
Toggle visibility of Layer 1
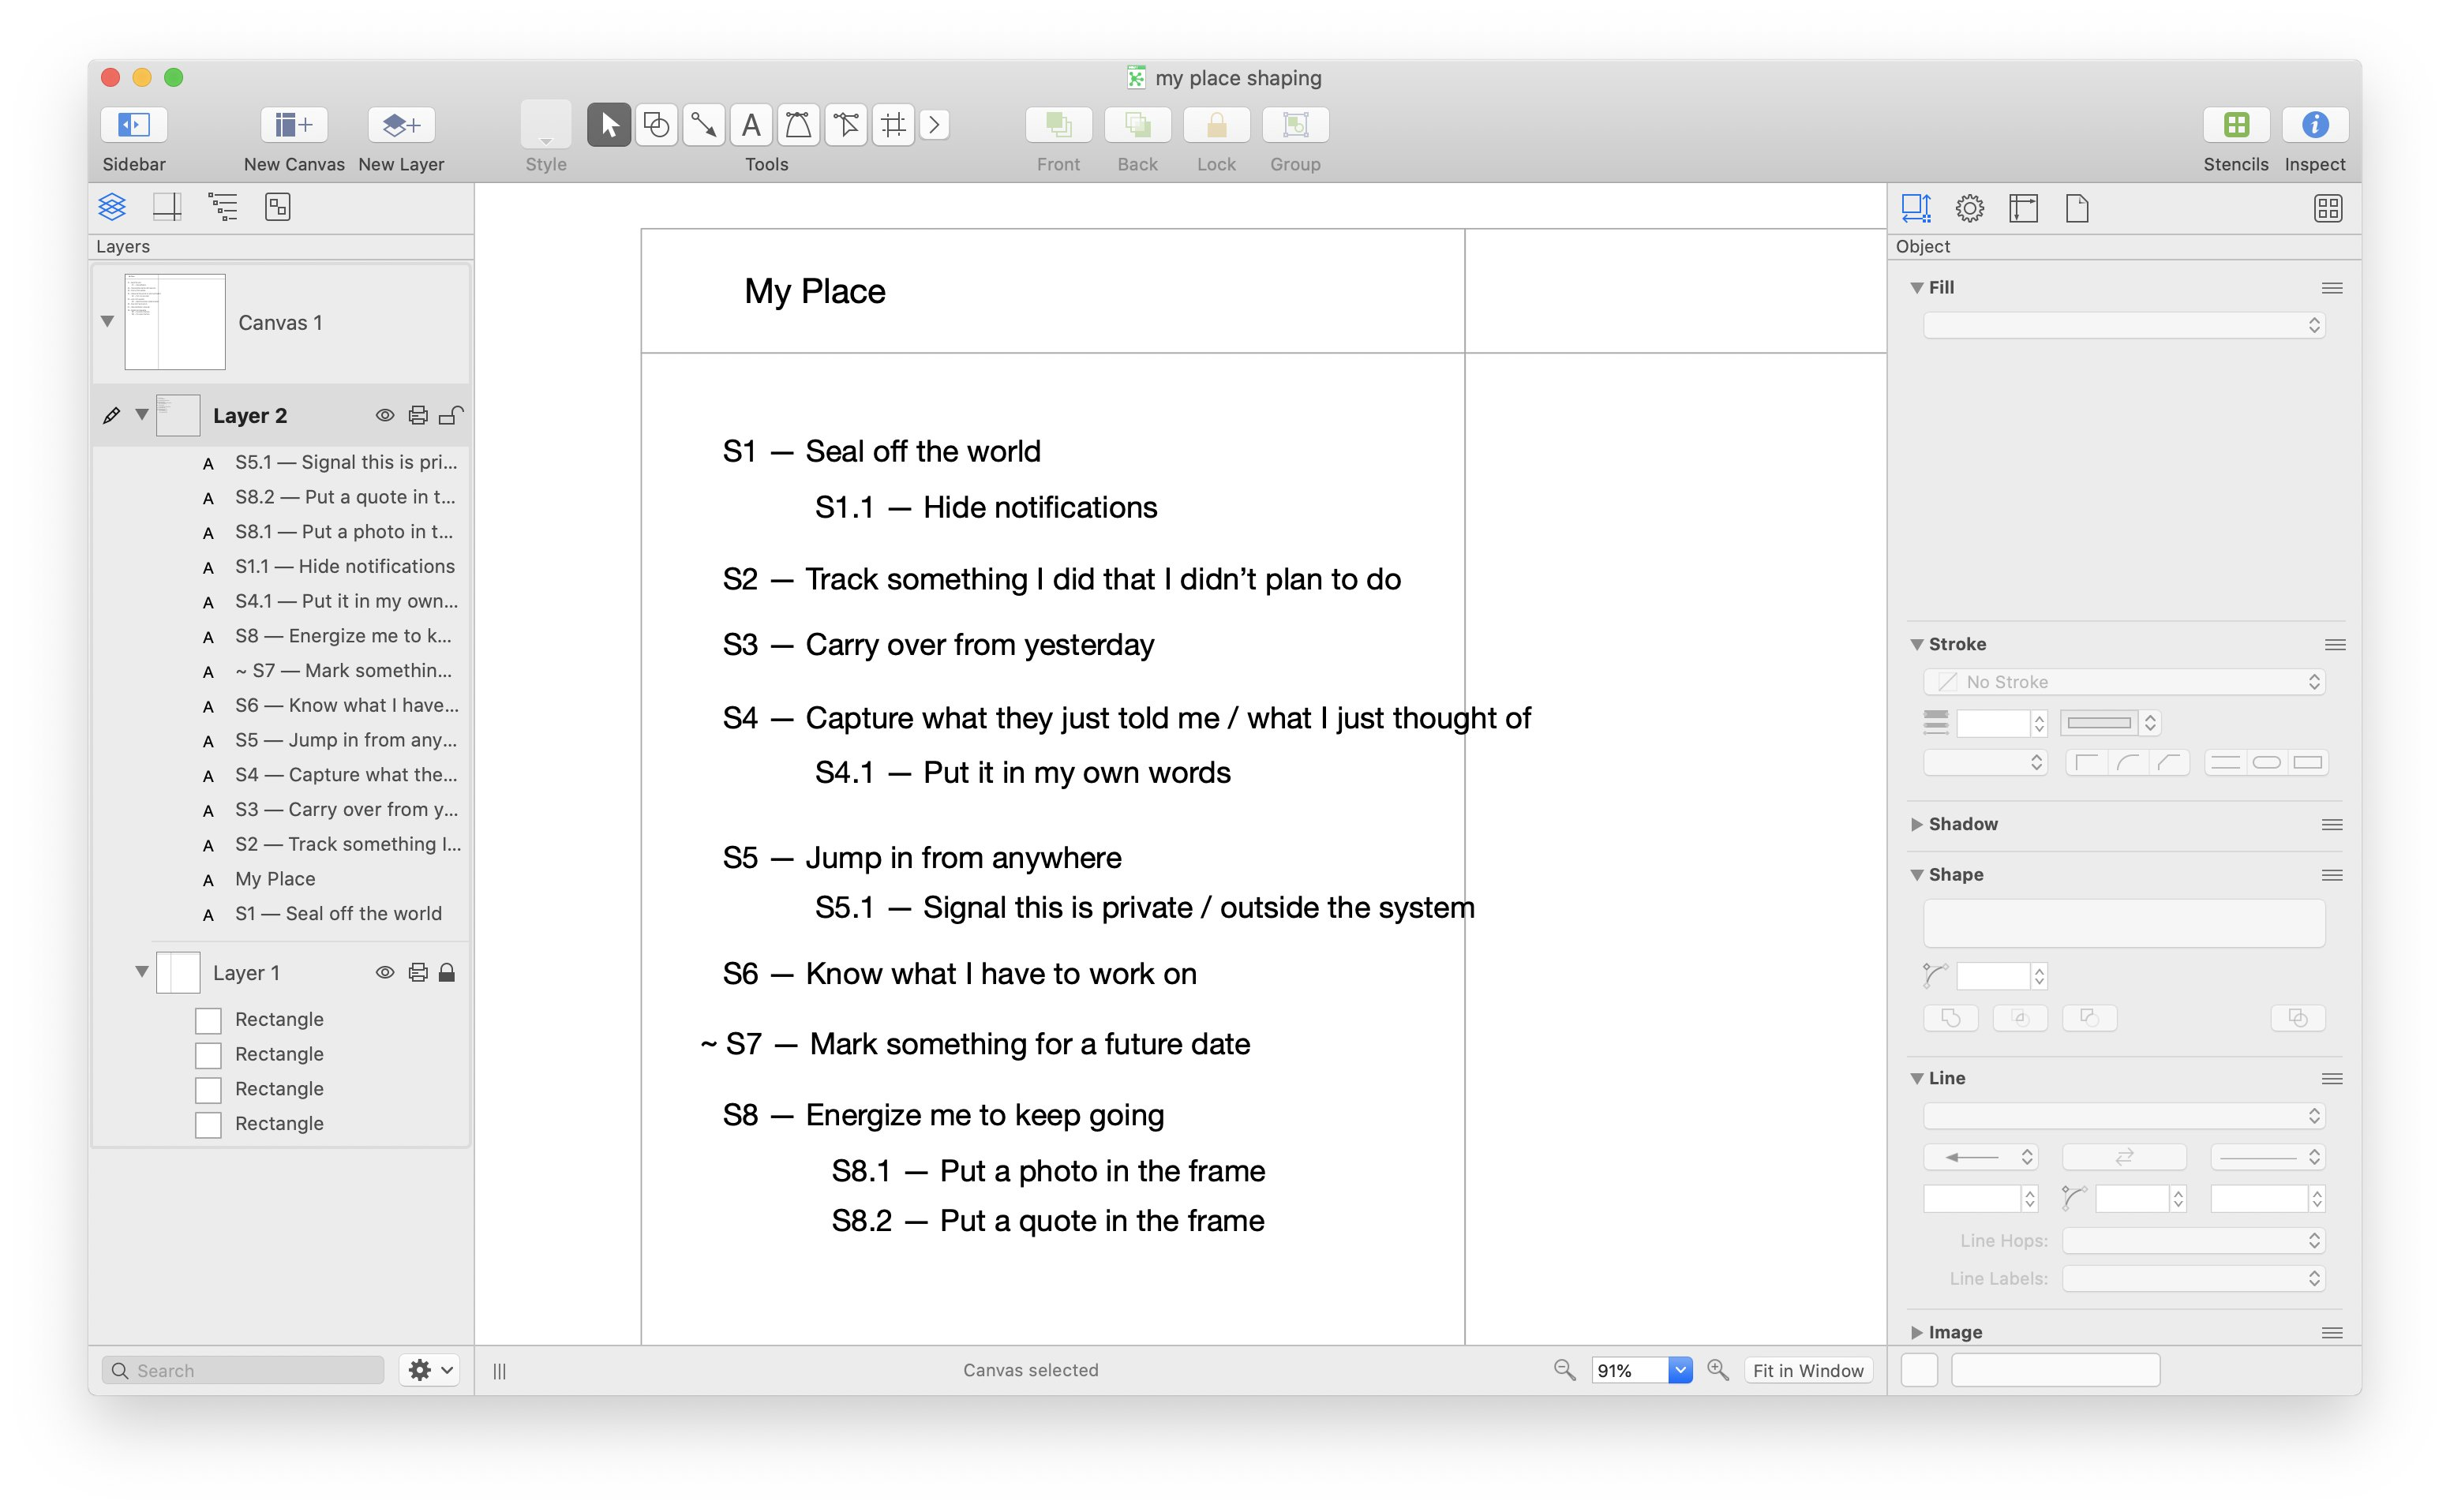(x=385, y=972)
